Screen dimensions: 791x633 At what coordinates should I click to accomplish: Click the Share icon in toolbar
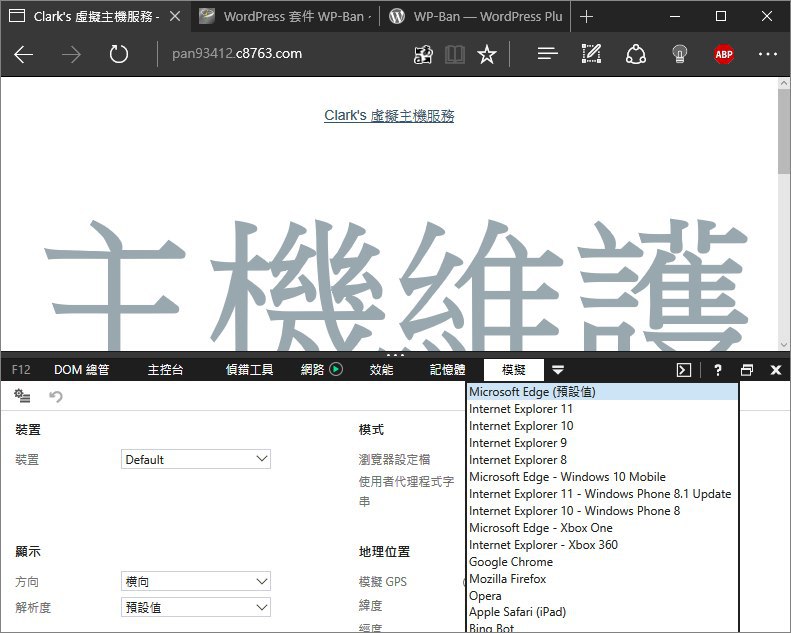click(x=636, y=54)
